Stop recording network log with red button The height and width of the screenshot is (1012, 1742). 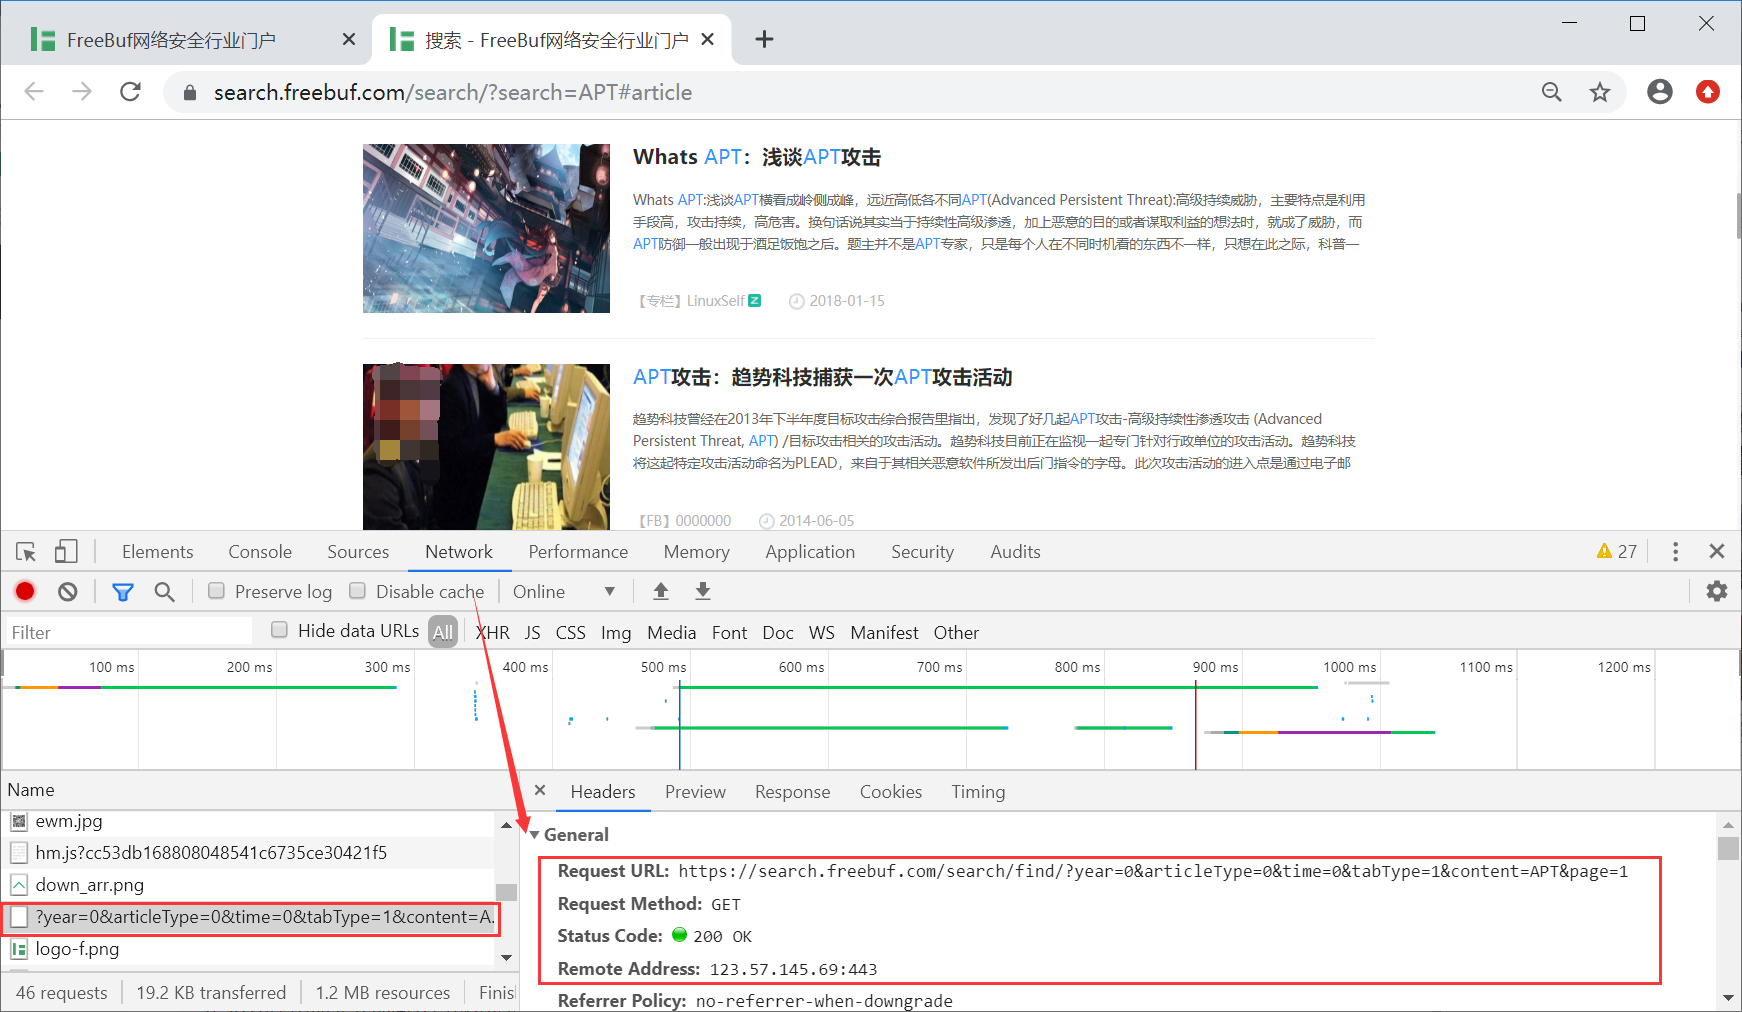[x=25, y=592]
